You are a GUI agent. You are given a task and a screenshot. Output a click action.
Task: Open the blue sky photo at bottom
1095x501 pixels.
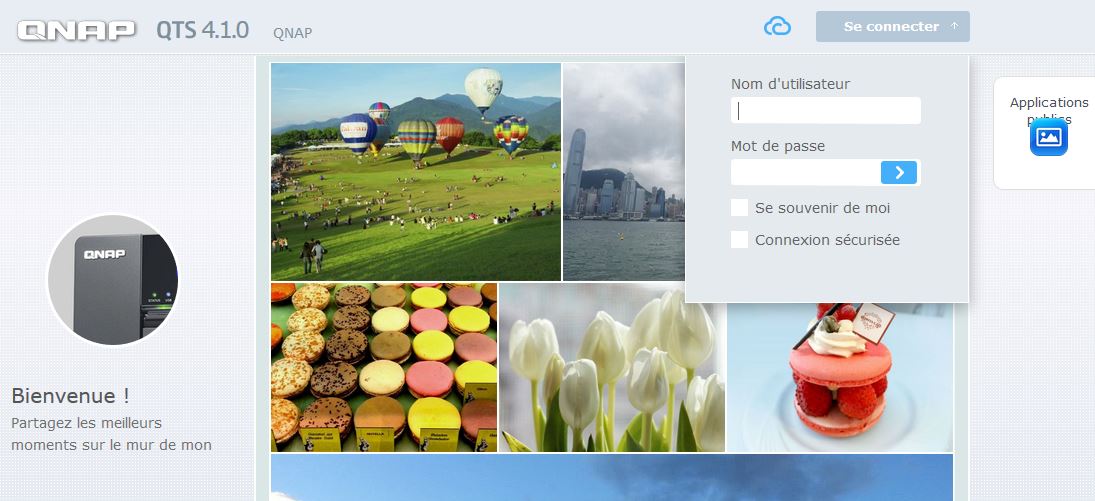point(612,478)
